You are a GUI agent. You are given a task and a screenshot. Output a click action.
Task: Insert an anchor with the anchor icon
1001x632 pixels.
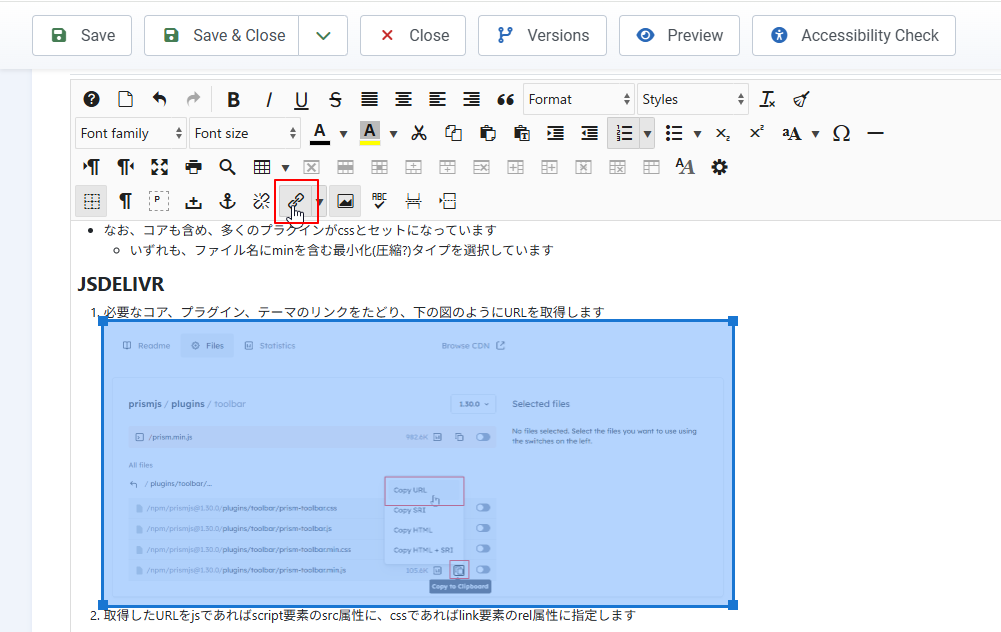tap(227, 201)
